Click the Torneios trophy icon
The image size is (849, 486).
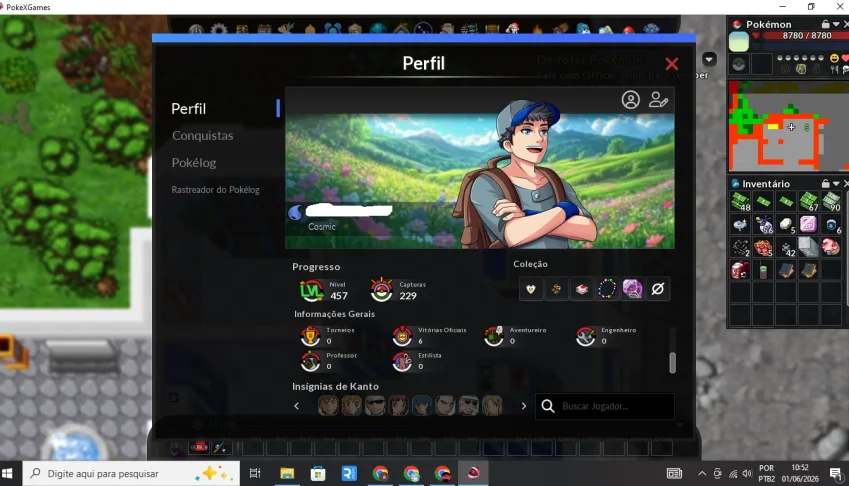(x=310, y=336)
